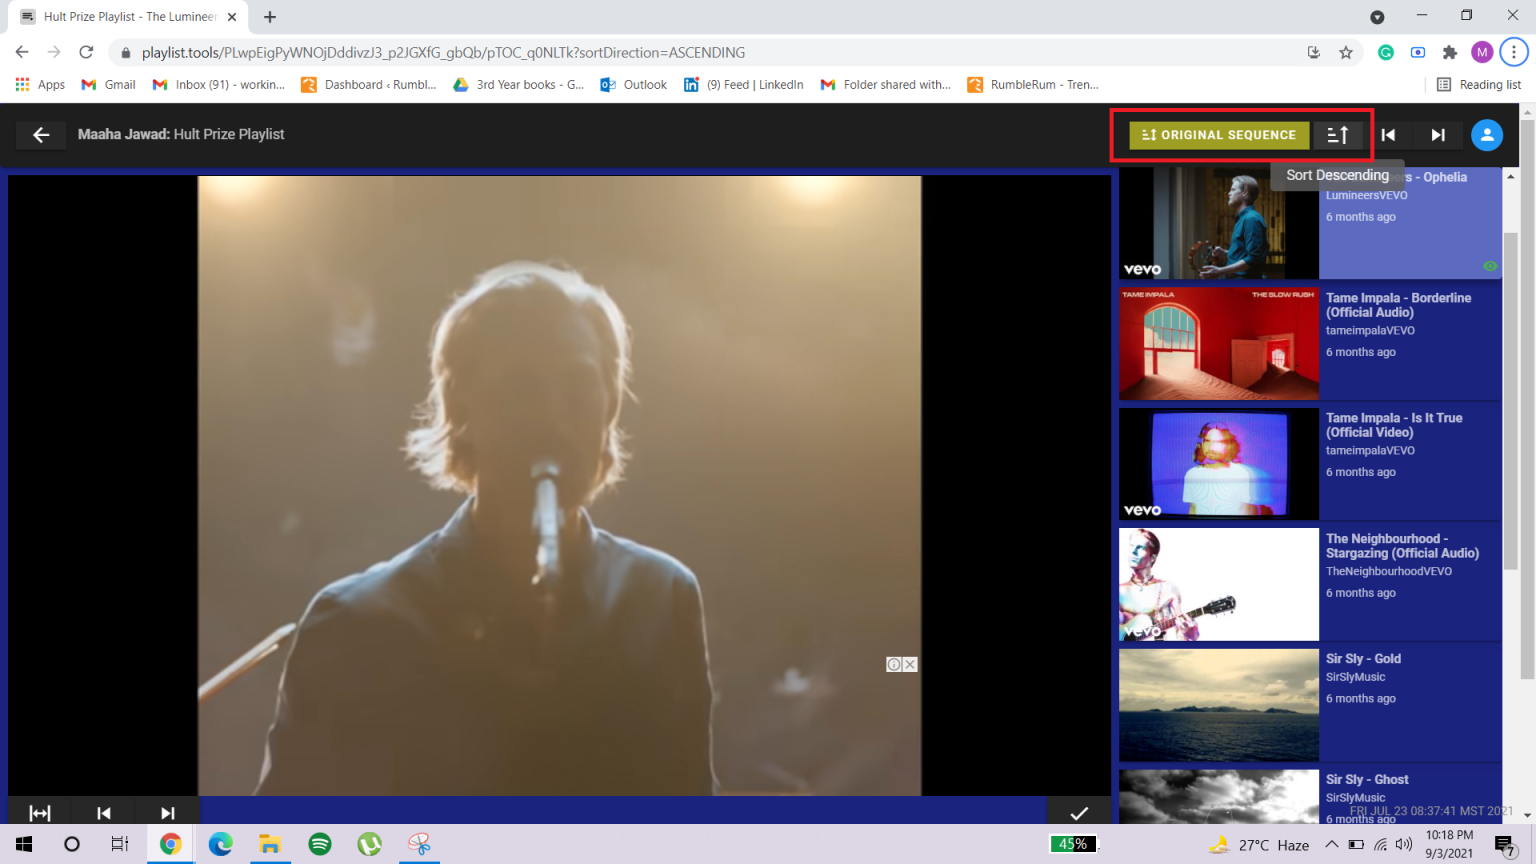
Task: Toggle the fit-width icon below the video
Action: click(x=40, y=813)
